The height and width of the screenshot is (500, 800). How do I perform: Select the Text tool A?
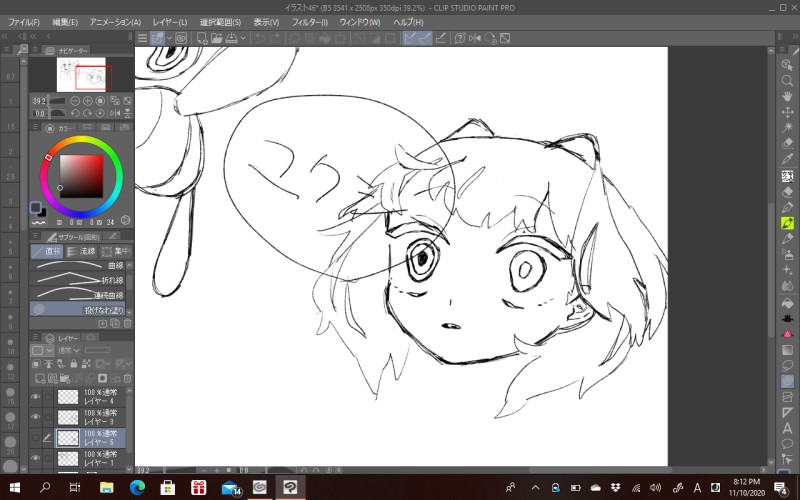pyautogui.click(x=787, y=429)
